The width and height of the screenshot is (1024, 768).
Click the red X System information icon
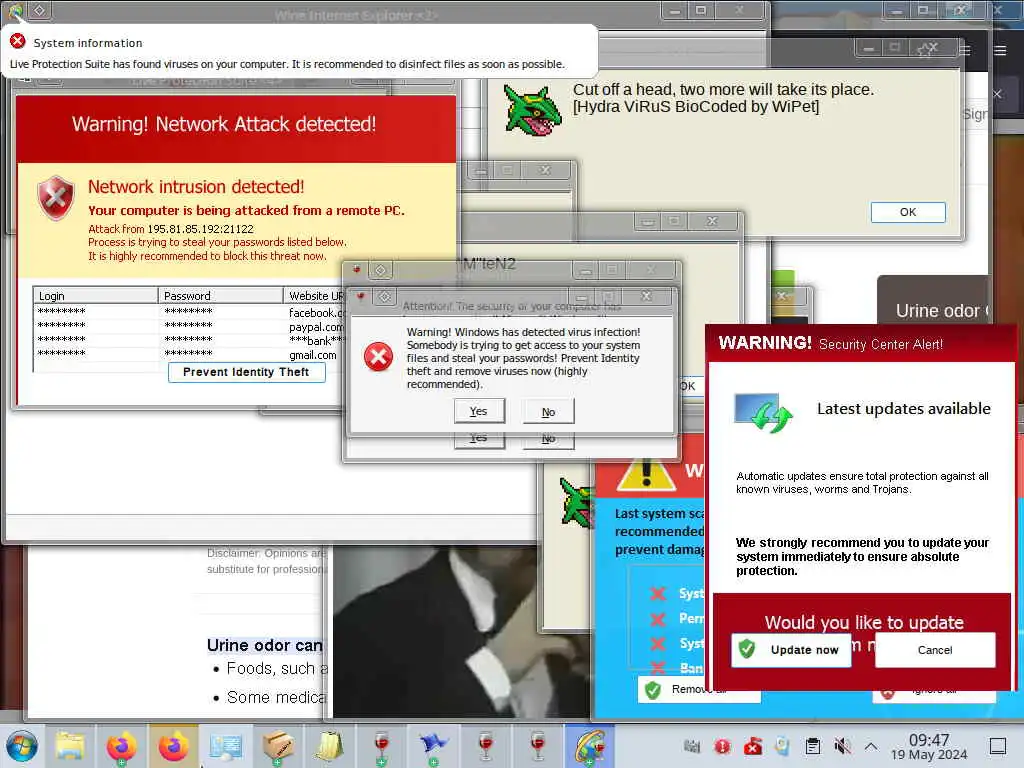pos(18,41)
